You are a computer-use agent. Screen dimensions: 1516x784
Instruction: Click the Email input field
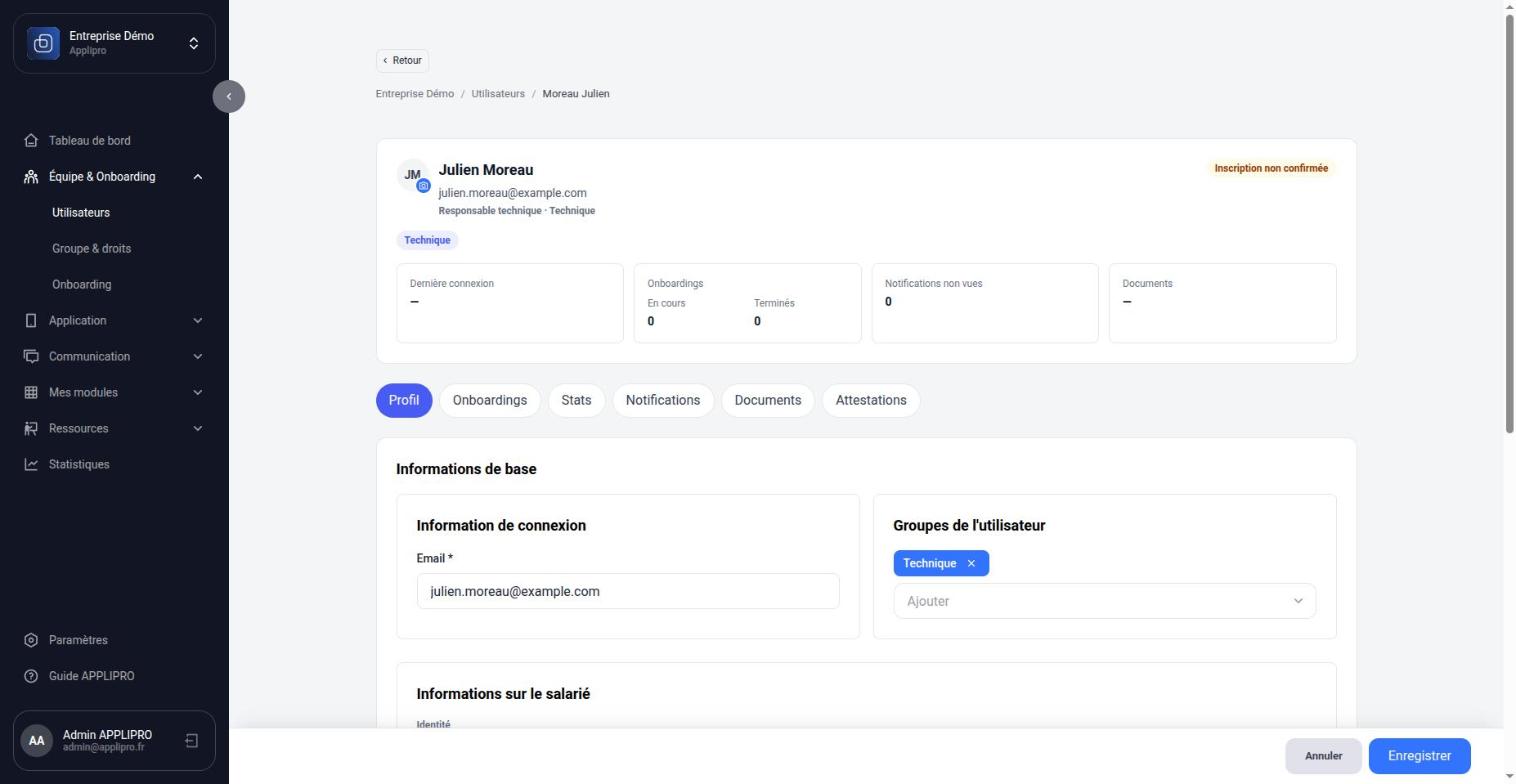[628, 592]
